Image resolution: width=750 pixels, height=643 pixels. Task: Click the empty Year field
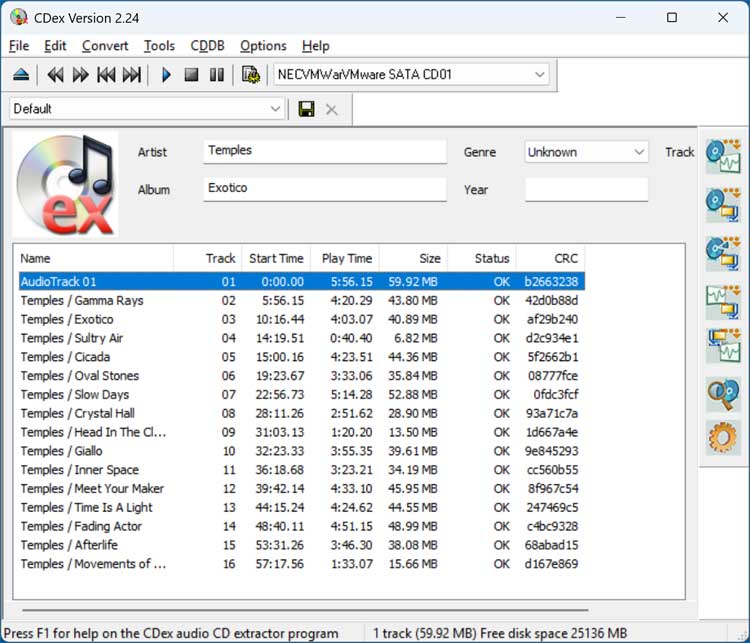pyautogui.click(x=586, y=189)
